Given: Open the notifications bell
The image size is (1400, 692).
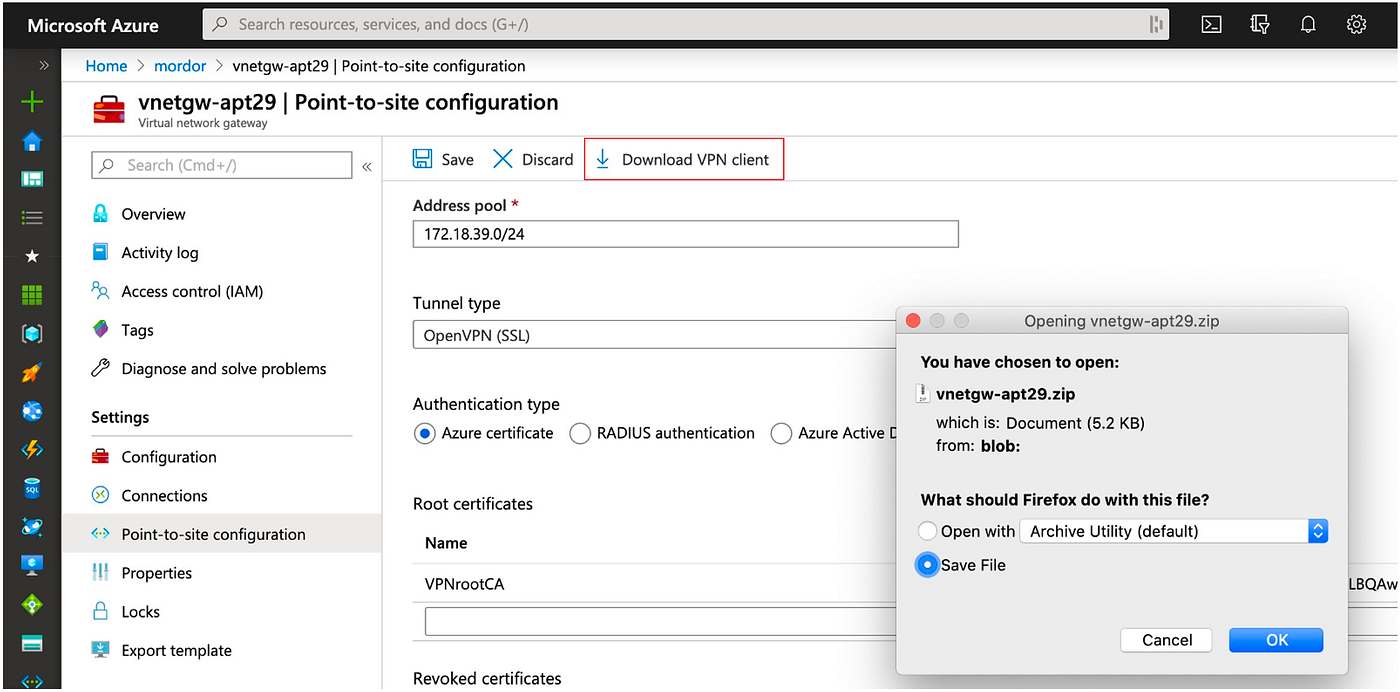Looking at the screenshot, I should (1308, 25).
